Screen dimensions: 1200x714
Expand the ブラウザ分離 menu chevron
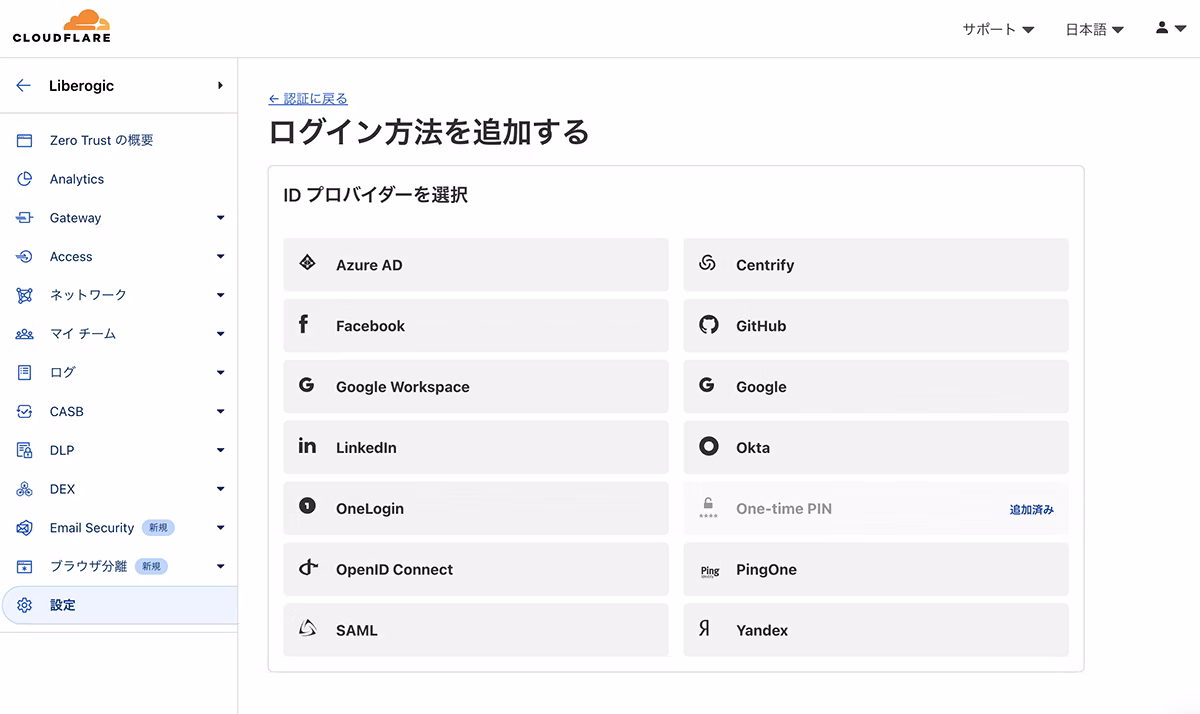coord(220,566)
